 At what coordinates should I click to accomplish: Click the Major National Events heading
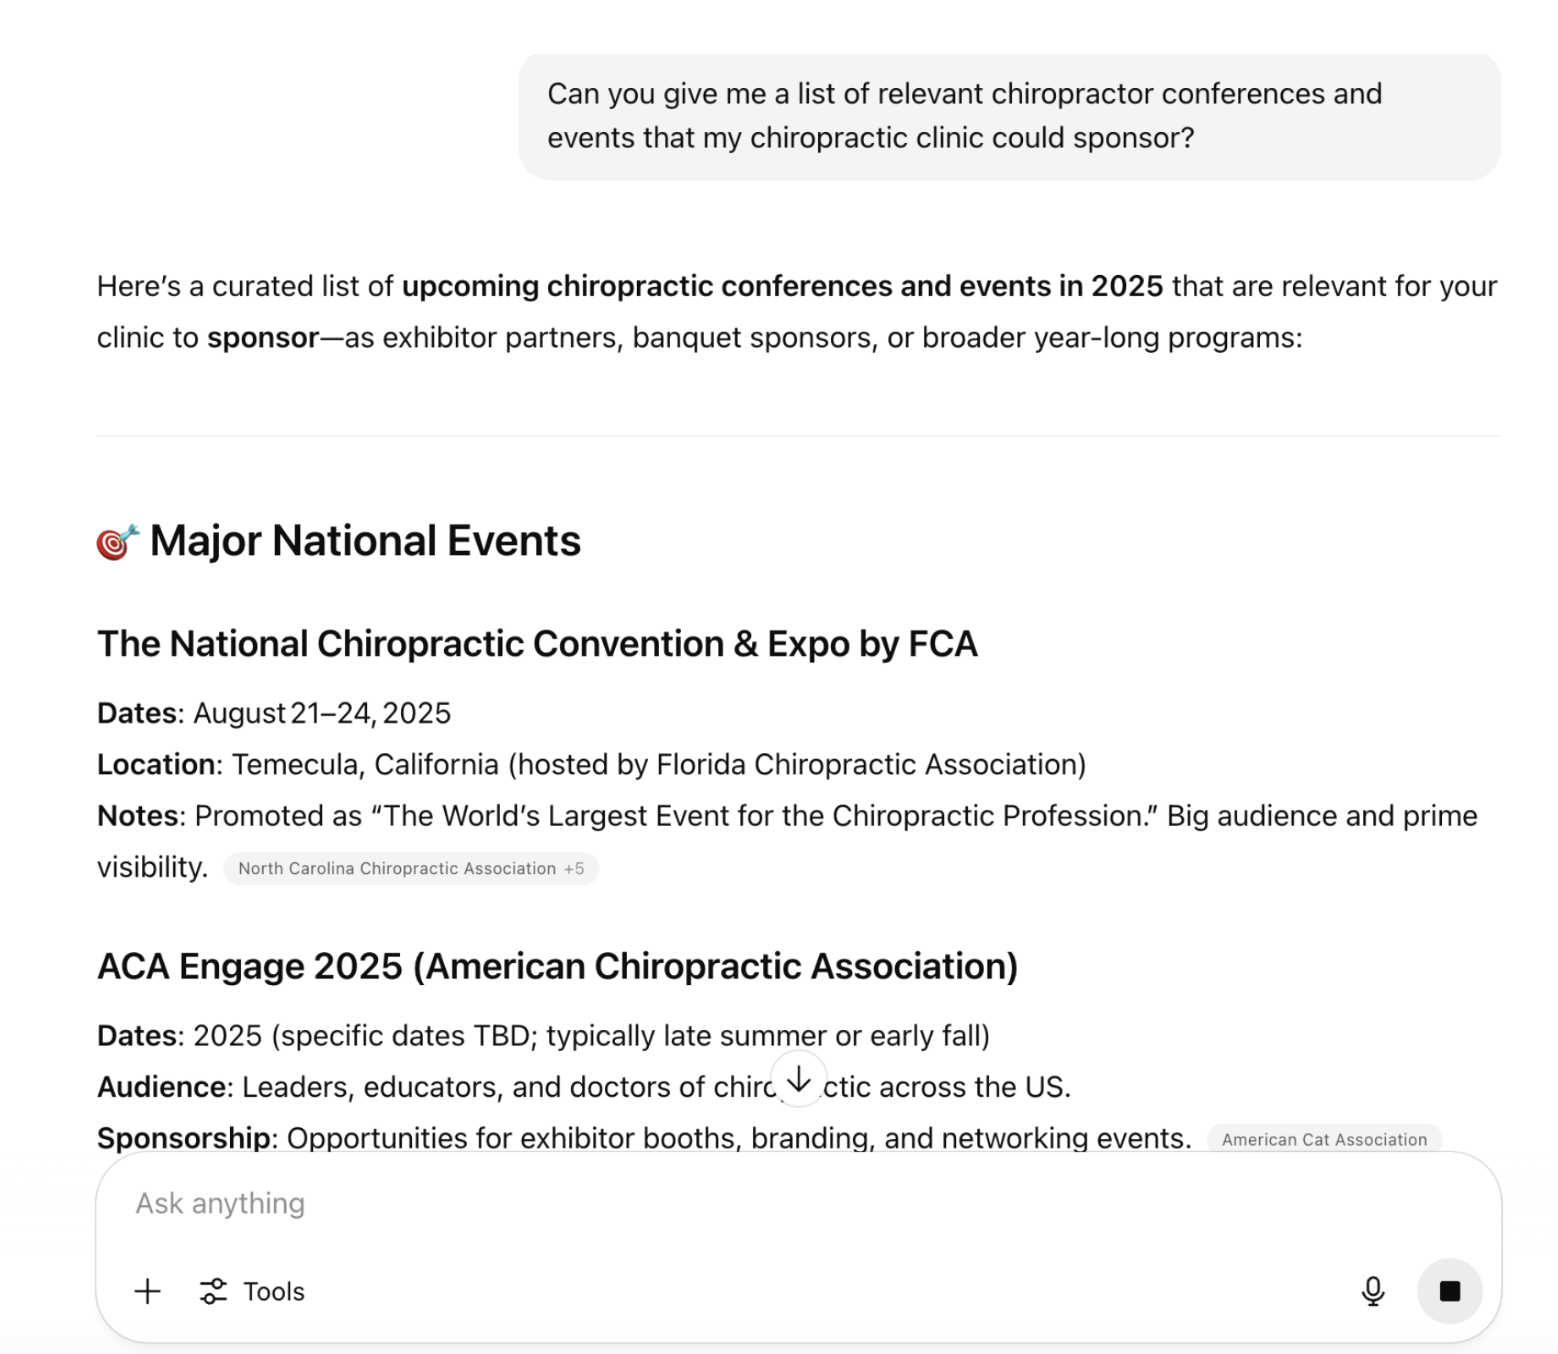[365, 541]
